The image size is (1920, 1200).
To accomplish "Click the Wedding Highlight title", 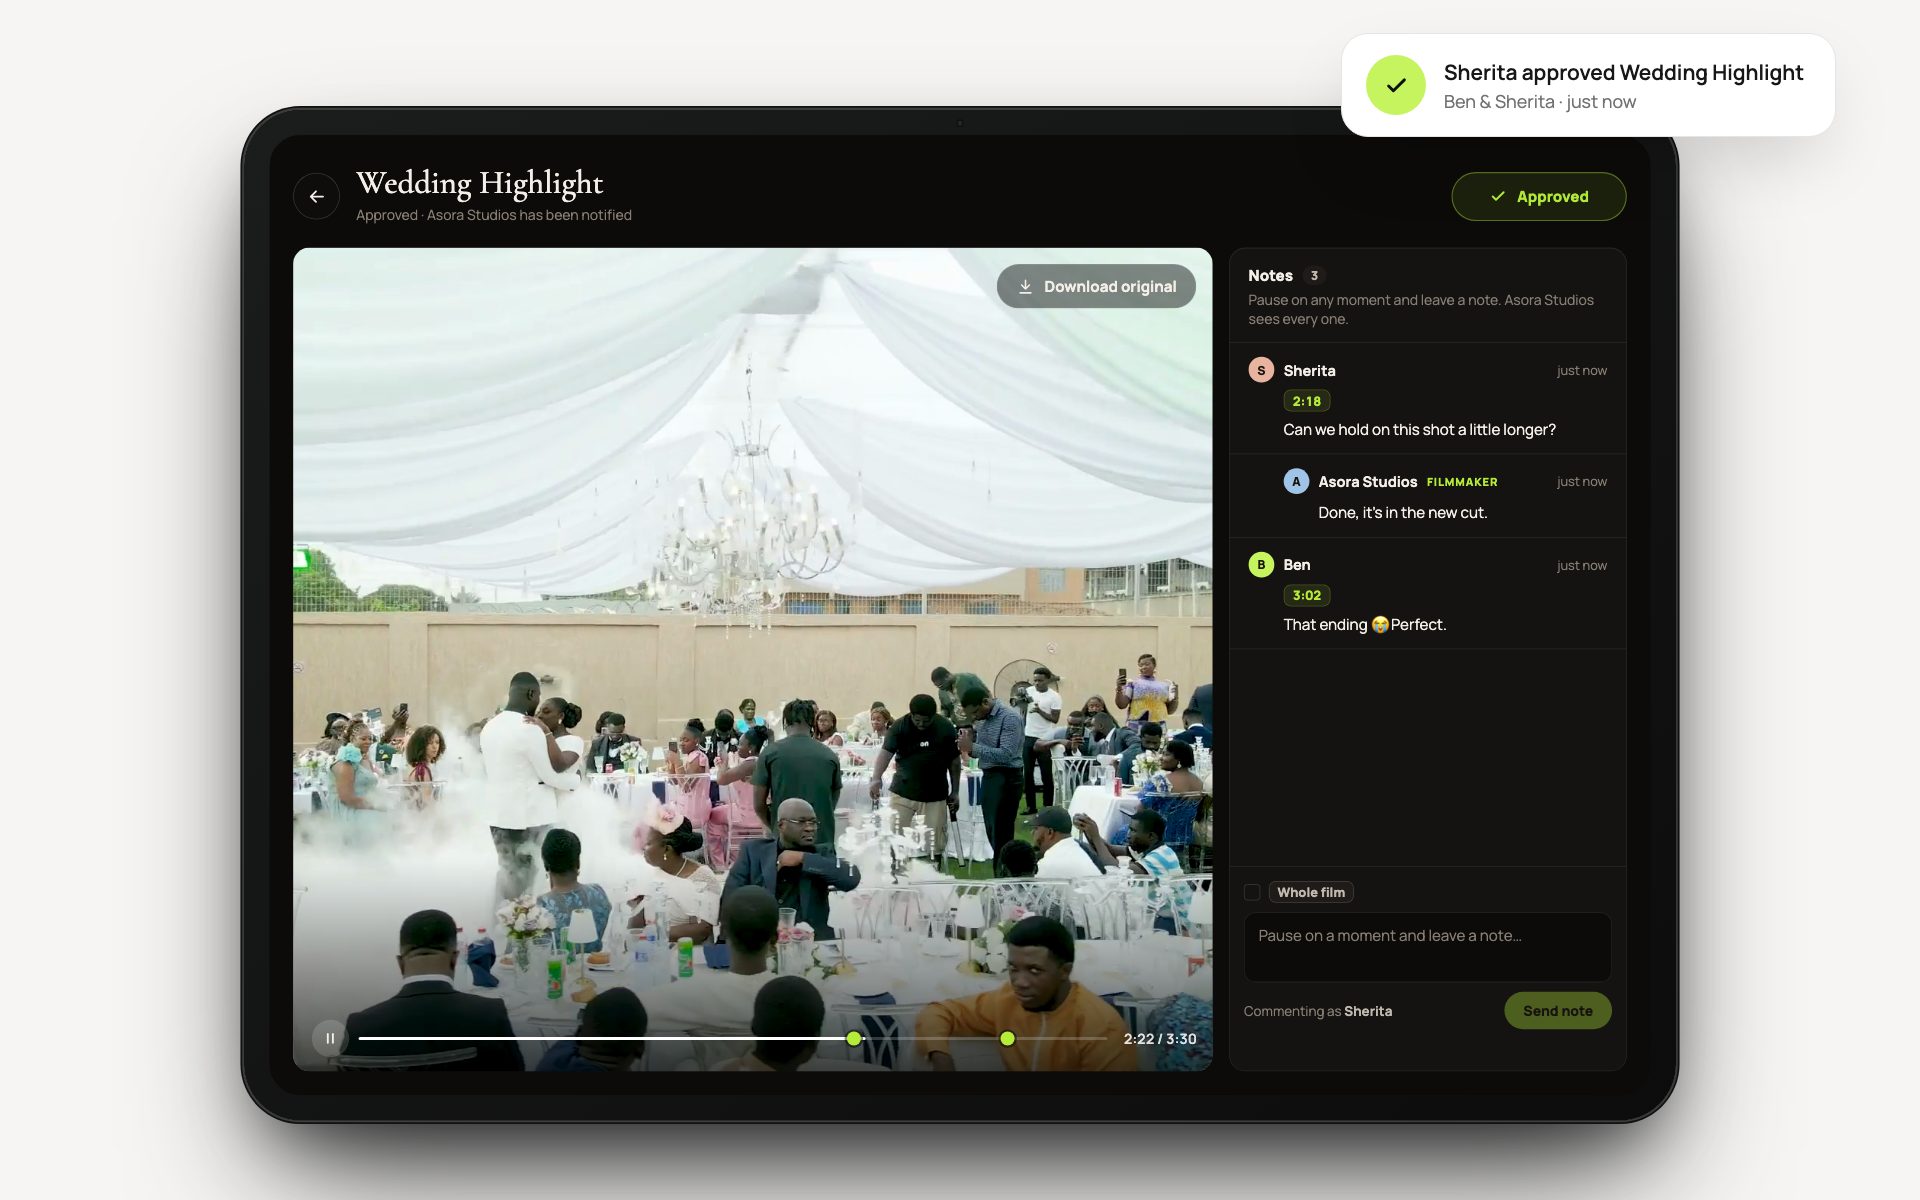I will point(479,183).
